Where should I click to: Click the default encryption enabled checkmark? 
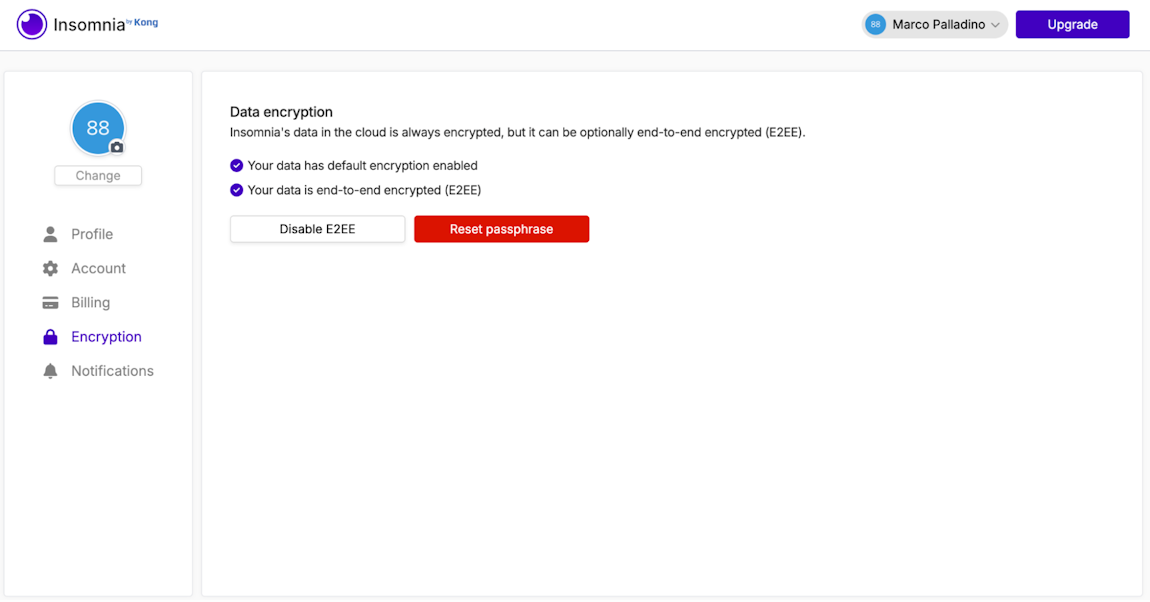236,165
